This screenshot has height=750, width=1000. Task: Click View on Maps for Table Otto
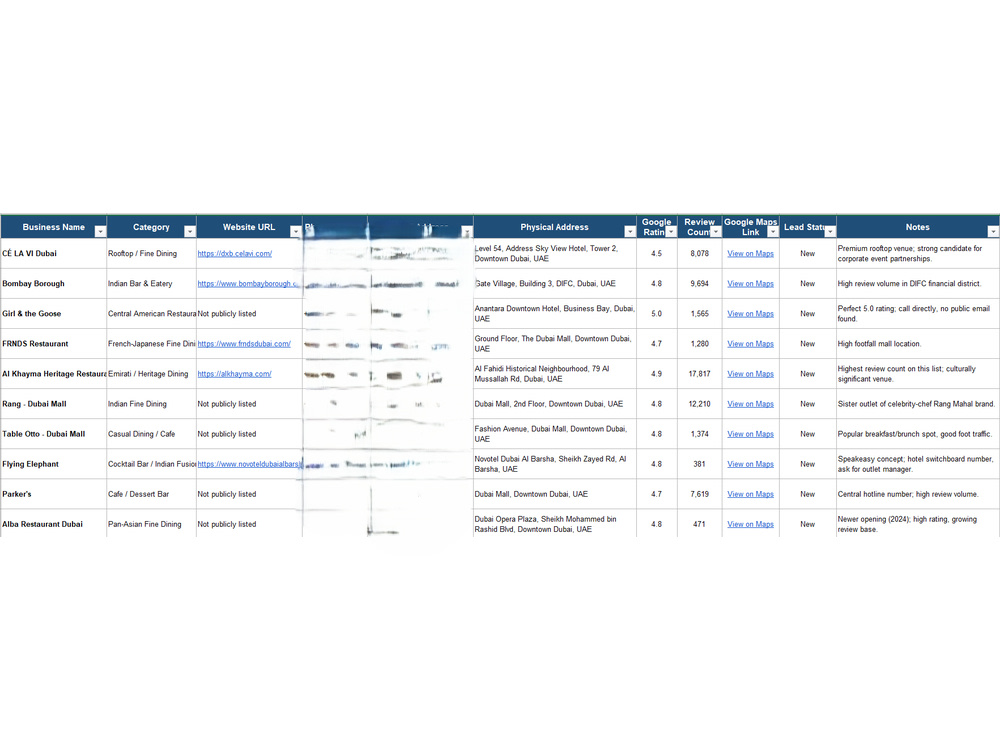pyautogui.click(x=750, y=434)
